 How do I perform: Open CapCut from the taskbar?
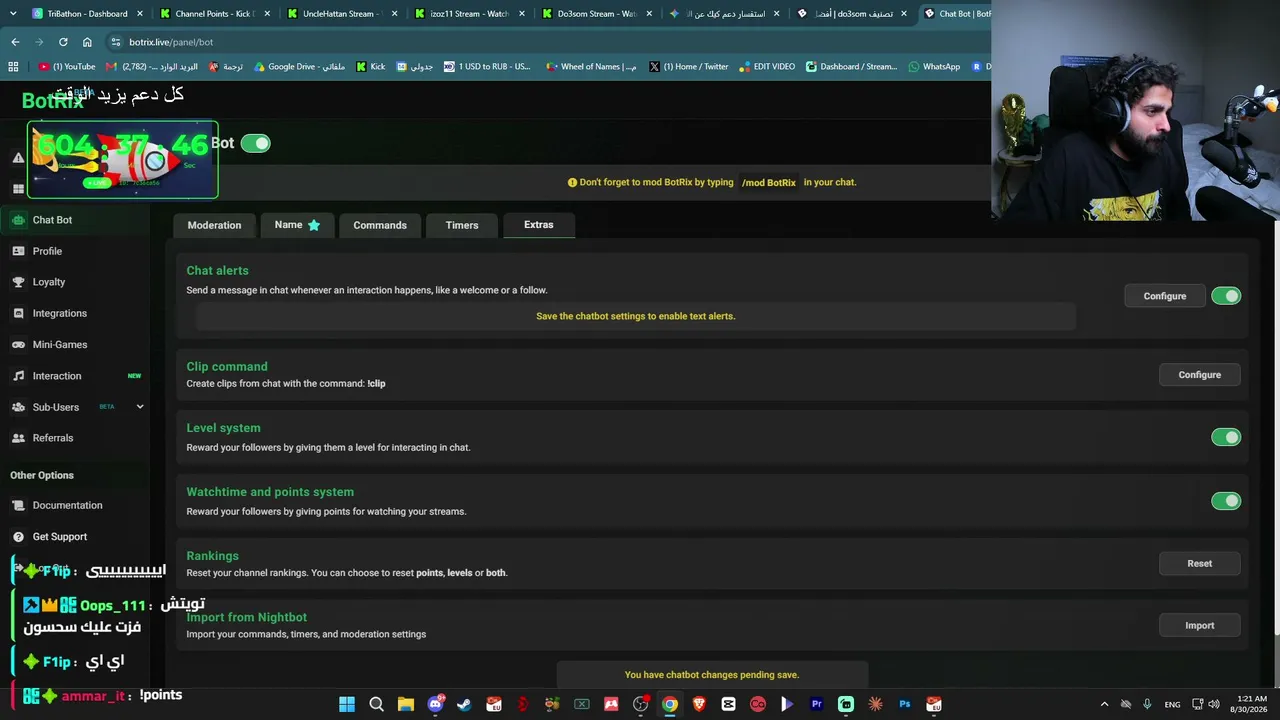[x=728, y=704]
